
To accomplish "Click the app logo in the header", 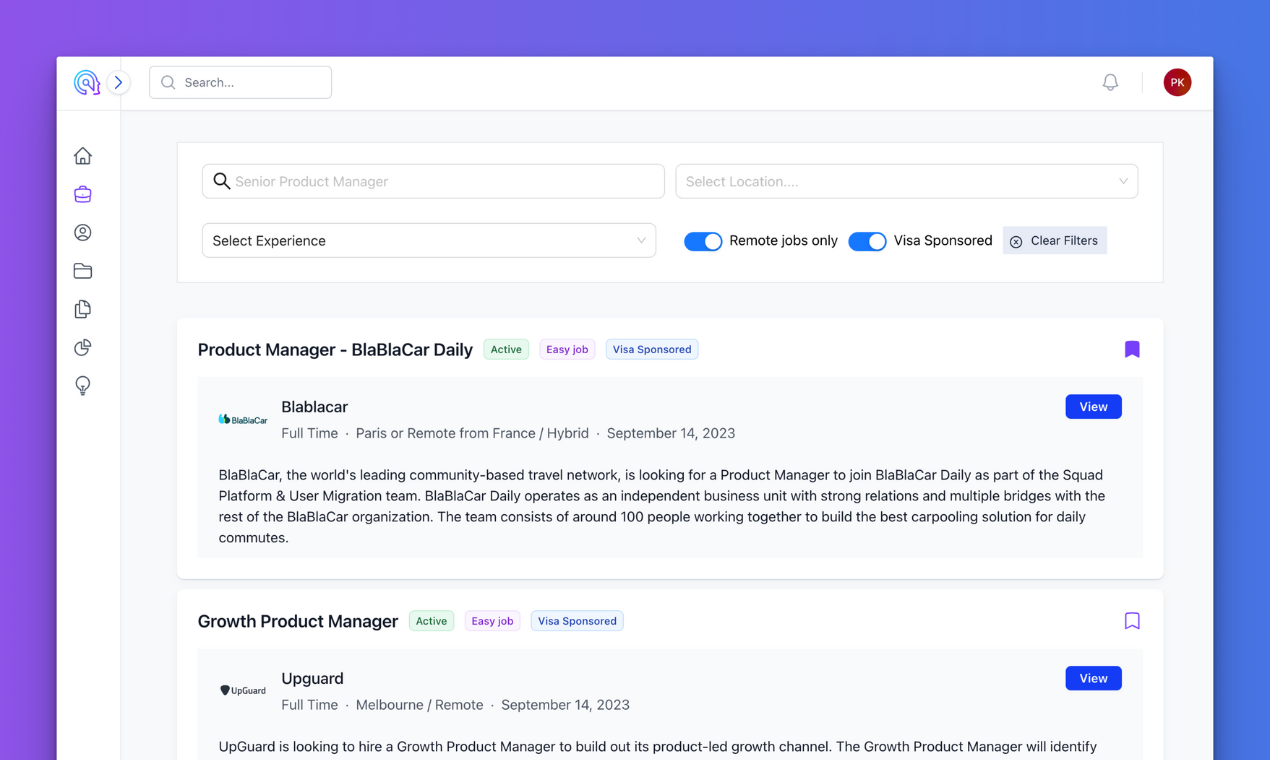I will click(x=86, y=83).
